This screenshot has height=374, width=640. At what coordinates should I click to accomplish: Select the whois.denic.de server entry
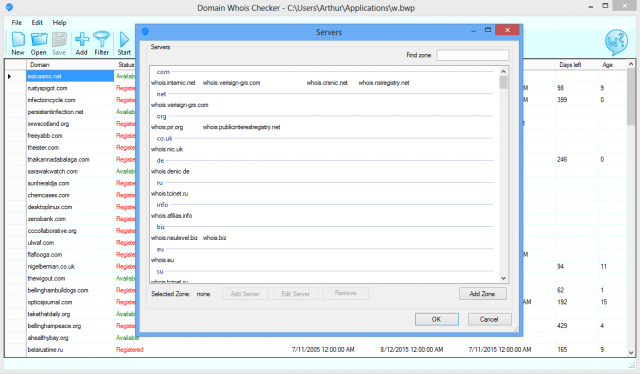[x=170, y=171]
